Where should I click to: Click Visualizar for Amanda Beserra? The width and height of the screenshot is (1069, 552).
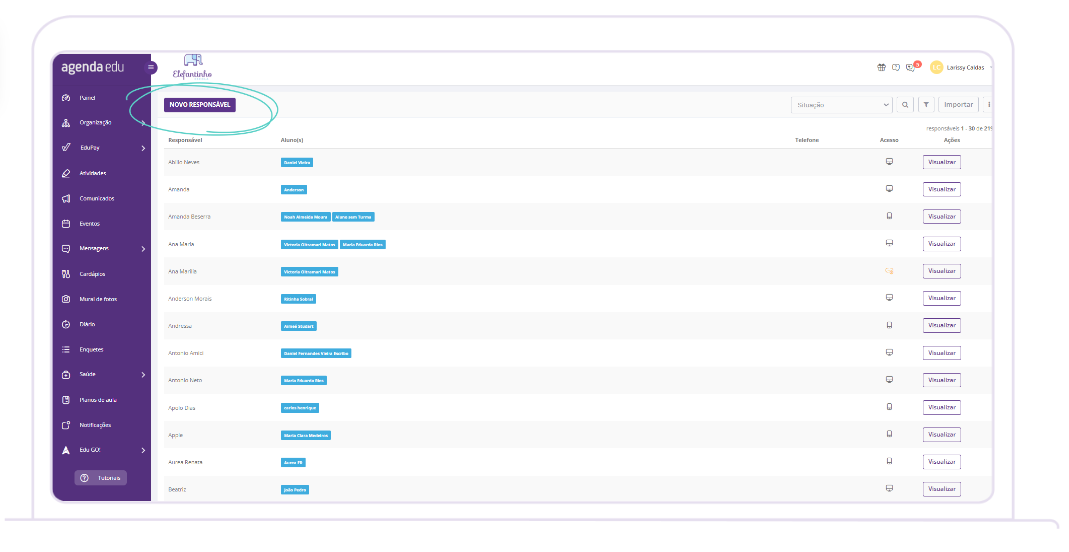tap(942, 216)
